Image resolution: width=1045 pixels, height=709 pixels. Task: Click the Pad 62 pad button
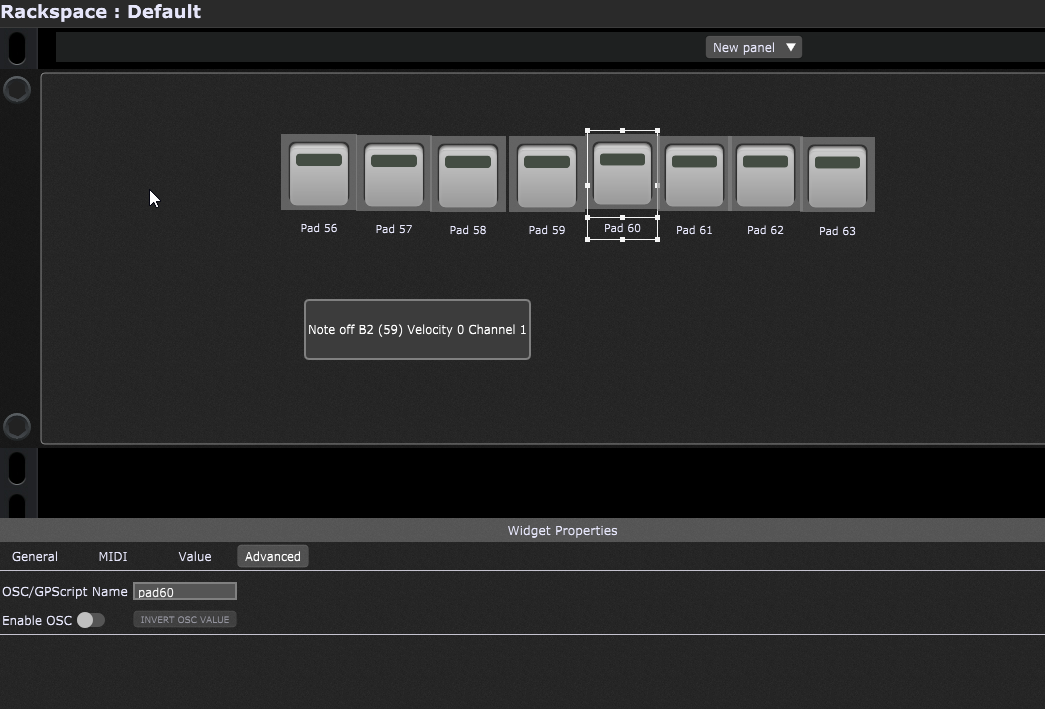765,175
